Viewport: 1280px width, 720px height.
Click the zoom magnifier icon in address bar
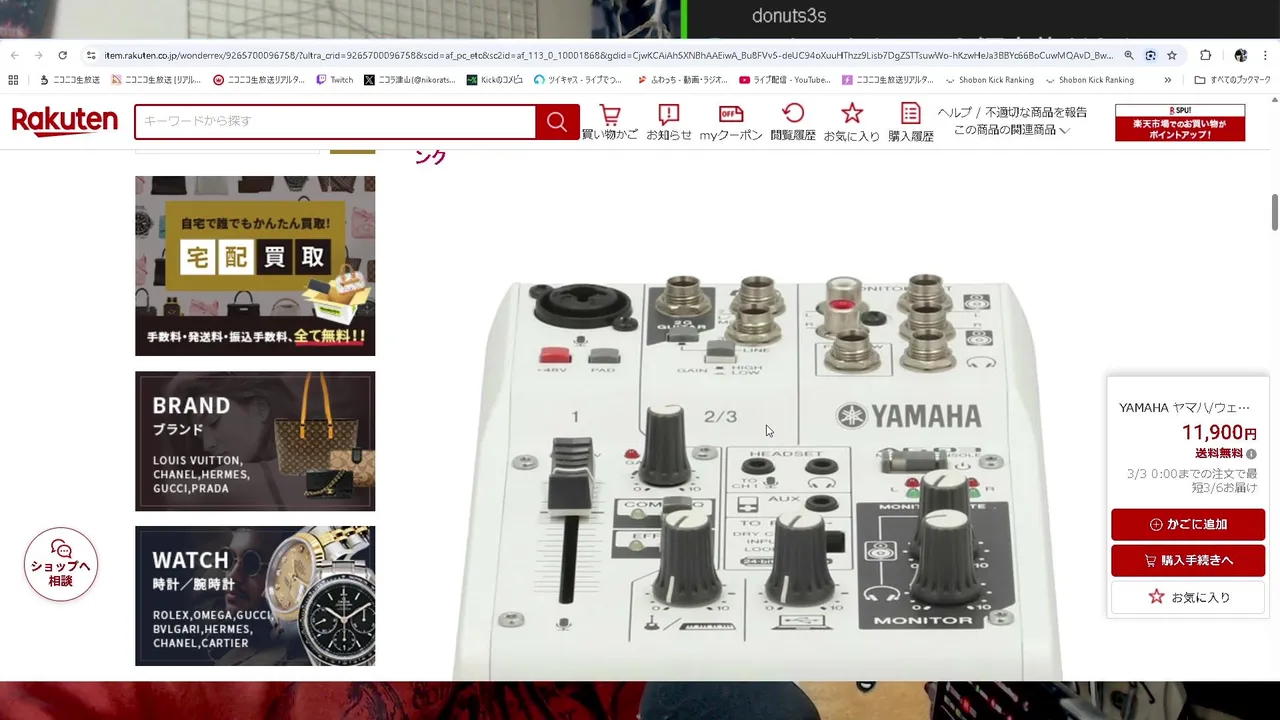click(x=1129, y=55)
